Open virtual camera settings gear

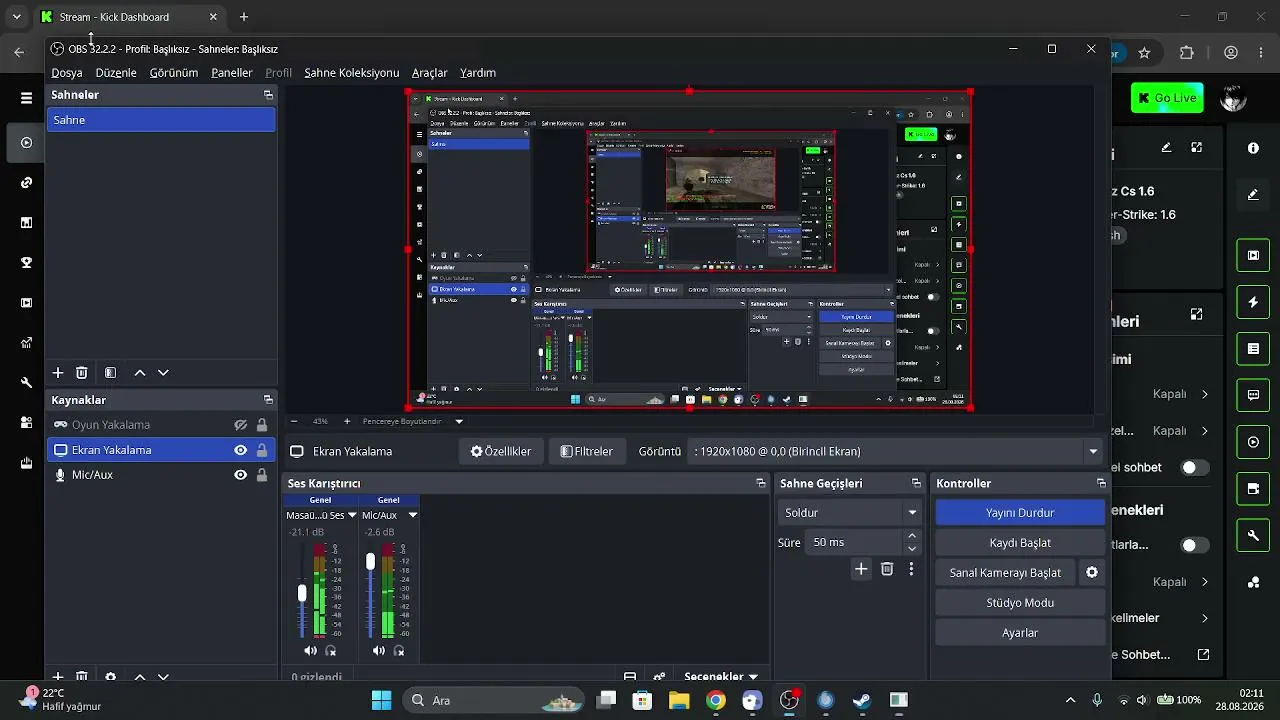click(1092, 573)
